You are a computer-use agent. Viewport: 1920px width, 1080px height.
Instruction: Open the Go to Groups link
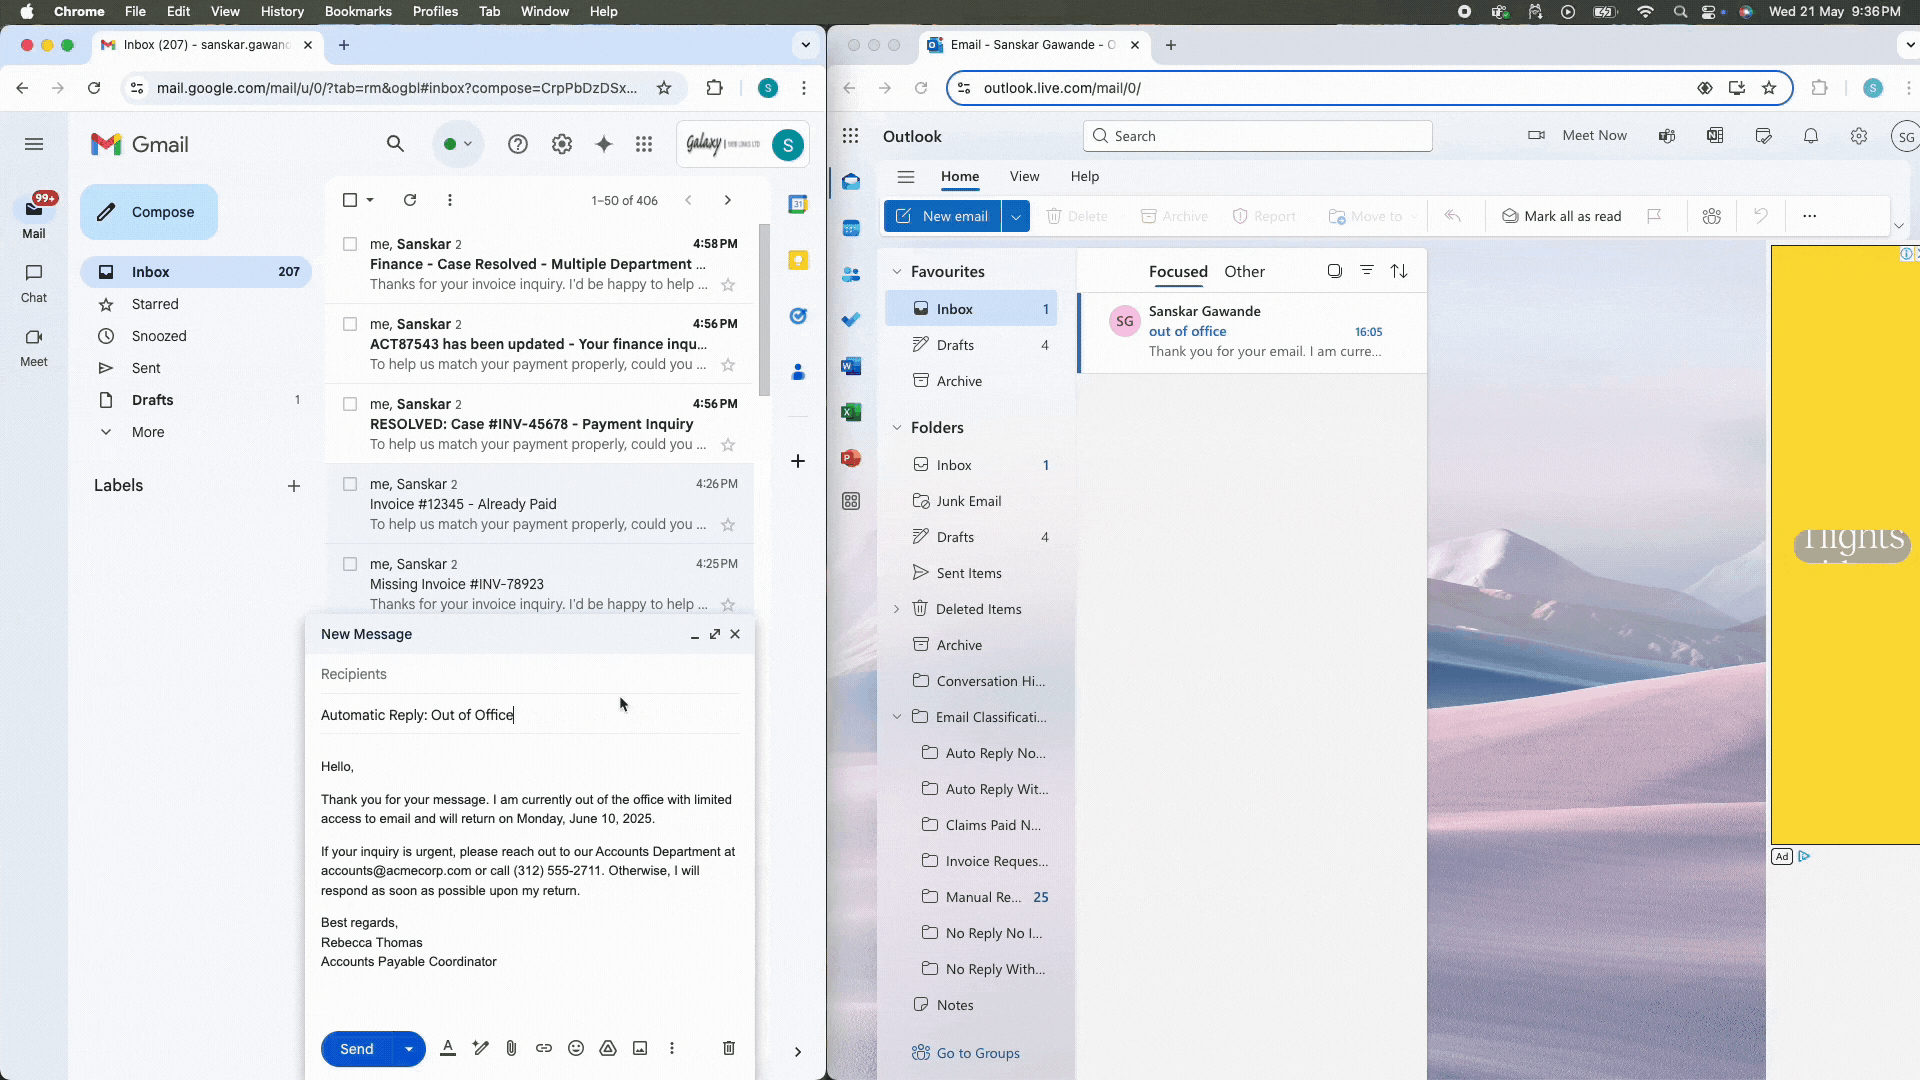pyautogui.click(x=977, y=1053)
